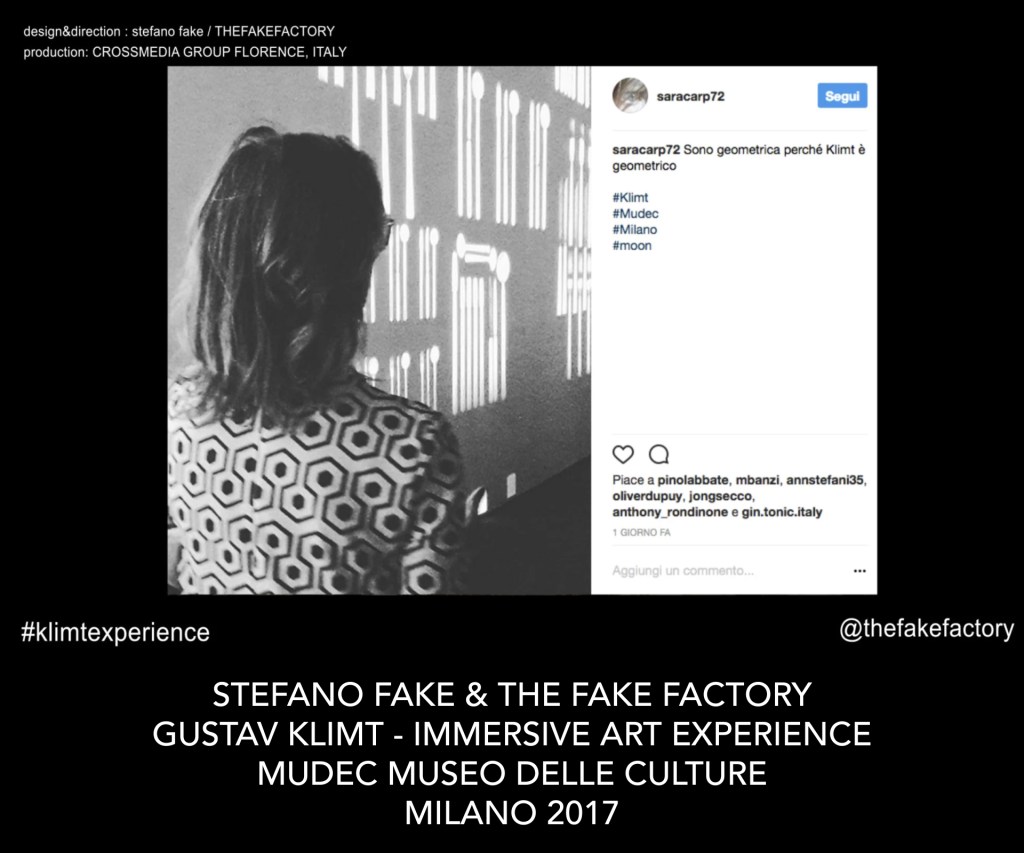Open pinolabbate's profile from likes
Image resolution: width=1024 pixels, height=853 pixels.
tap(693, 480)
